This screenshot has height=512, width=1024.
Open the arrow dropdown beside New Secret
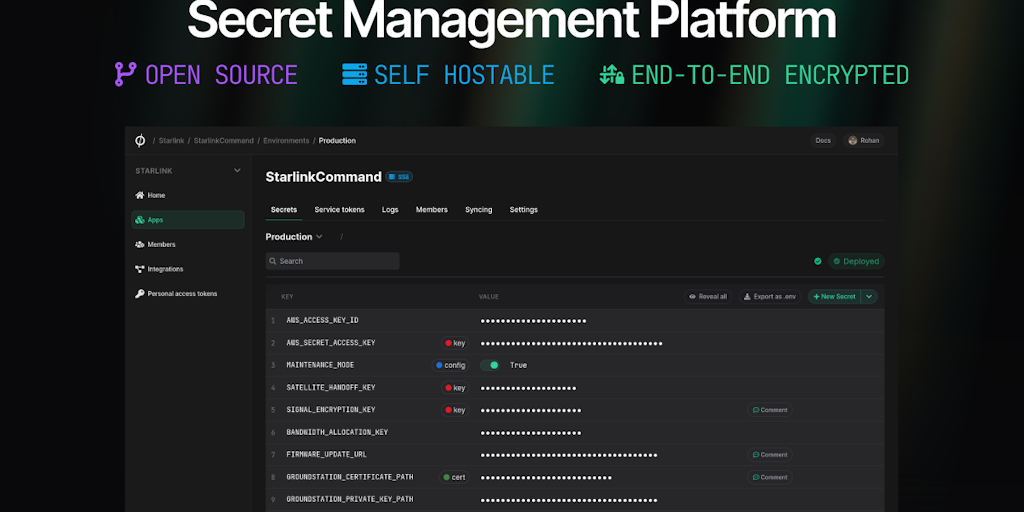(x=869, y=296)
